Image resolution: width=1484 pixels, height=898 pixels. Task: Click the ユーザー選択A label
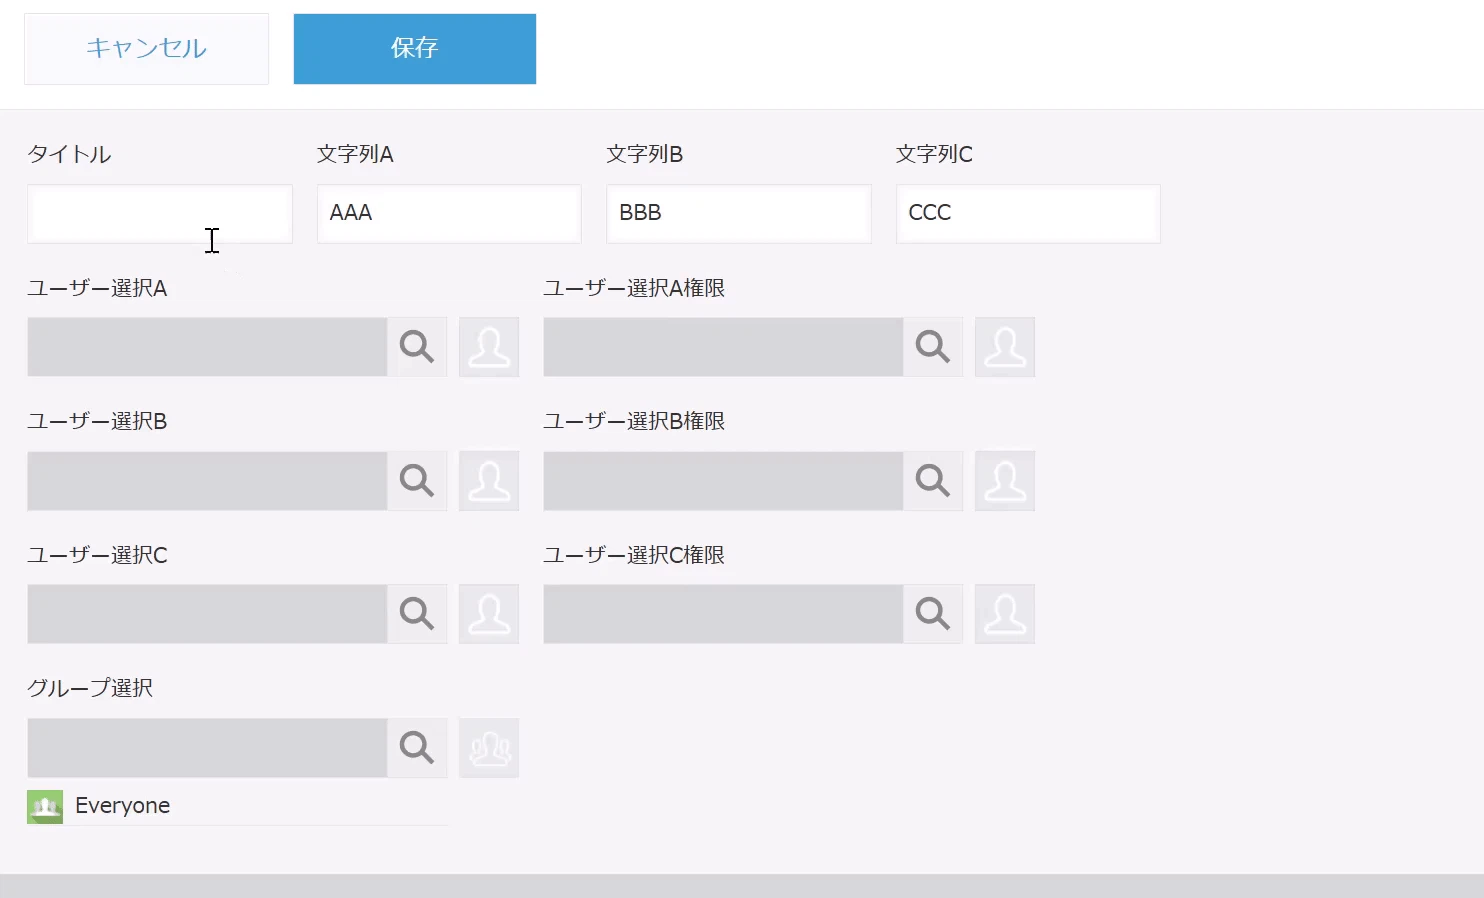coord(97,288)
